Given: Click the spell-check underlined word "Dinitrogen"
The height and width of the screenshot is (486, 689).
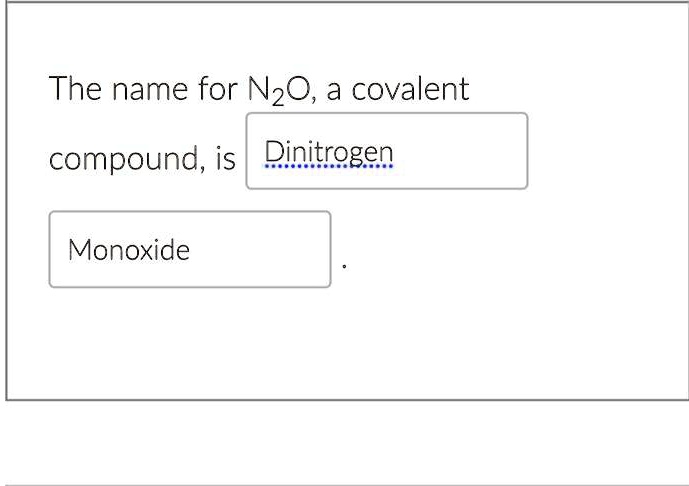Looking at the screenshot, I should [x=329, y=151].
